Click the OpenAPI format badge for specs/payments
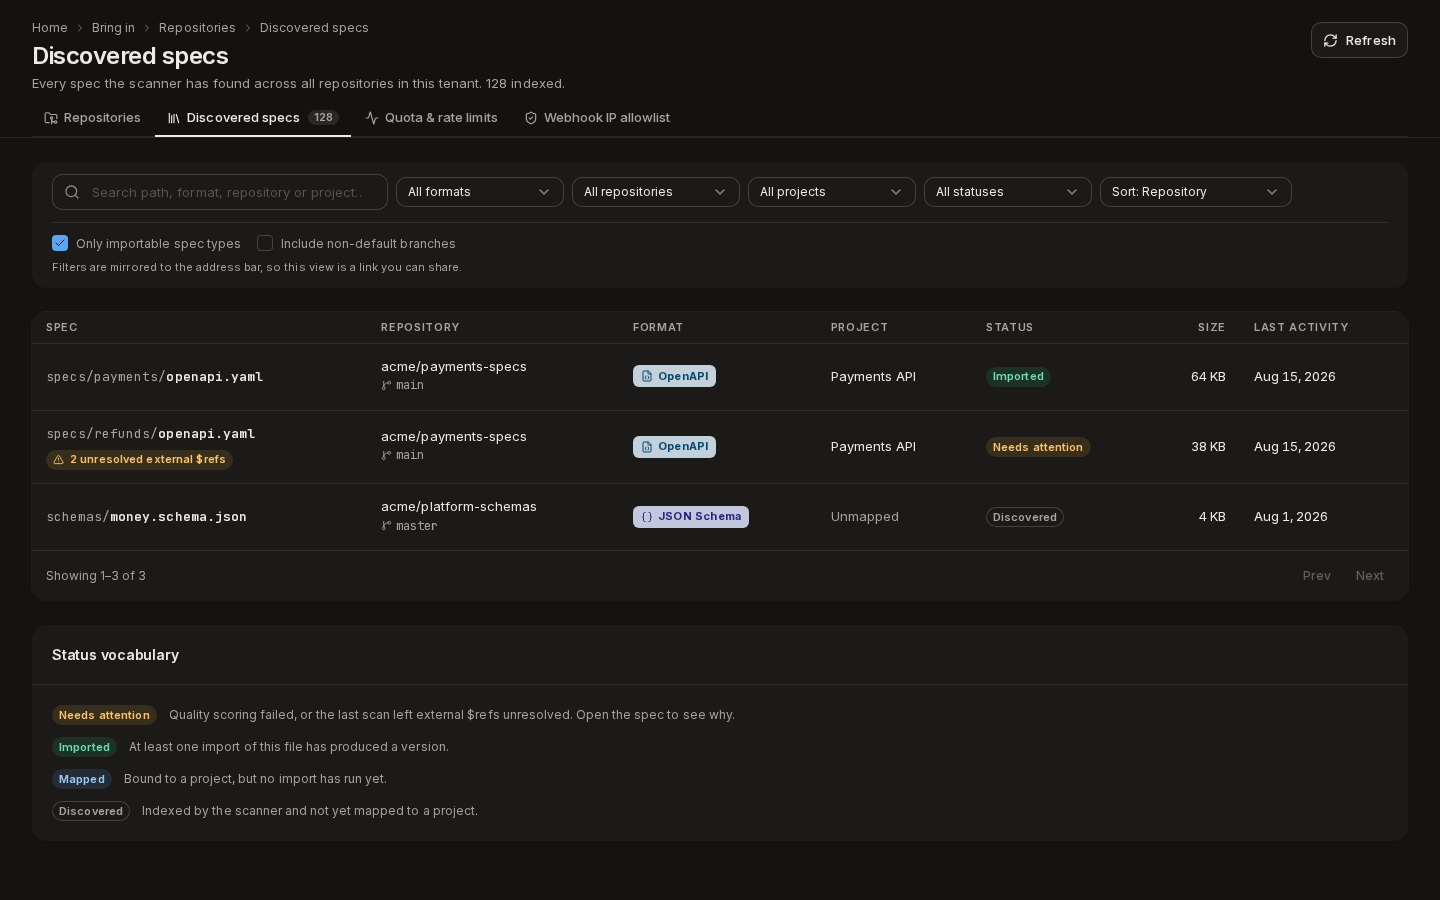The width and height of the screenshot is (1440, 900). pyautogui.click(x=674, y=376)
